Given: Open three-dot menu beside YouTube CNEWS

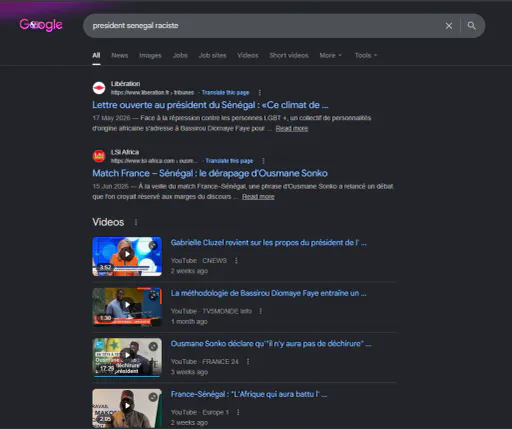Looking at the screenshot, I should pyautogui.click(x=236, y=261).
